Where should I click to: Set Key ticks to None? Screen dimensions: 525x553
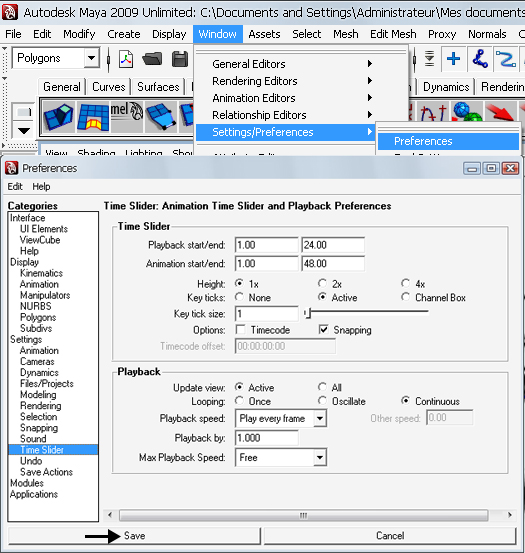[x=239, y=297]
